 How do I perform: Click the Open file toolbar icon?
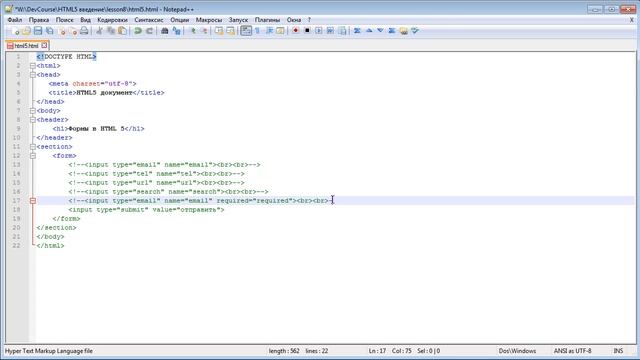[x=26, y=31]
